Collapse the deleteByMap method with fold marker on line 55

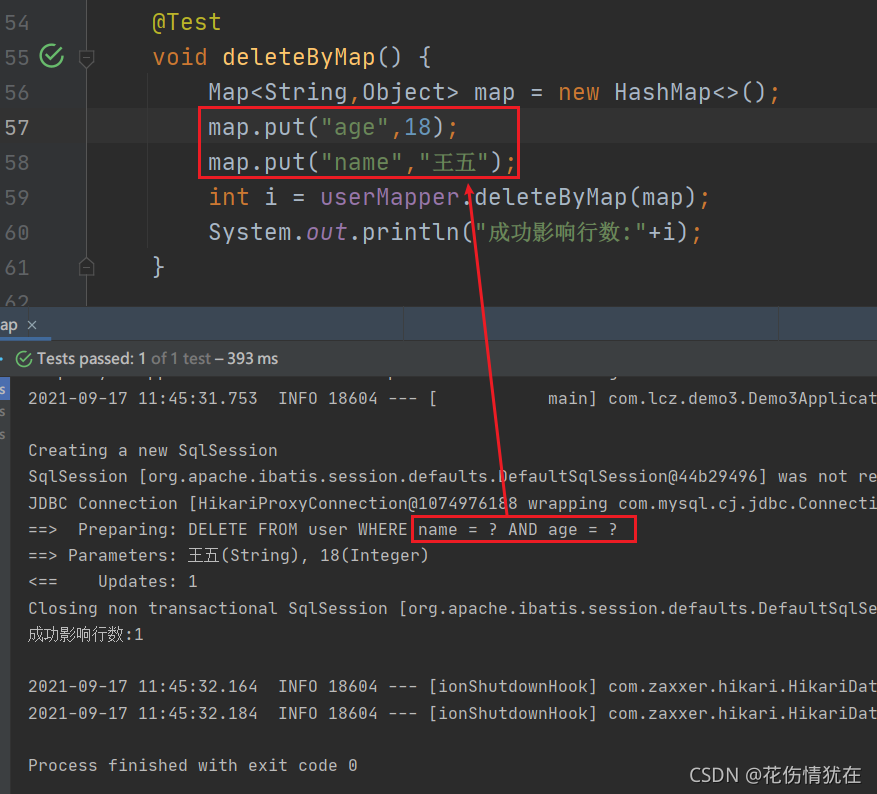[86, 58]
